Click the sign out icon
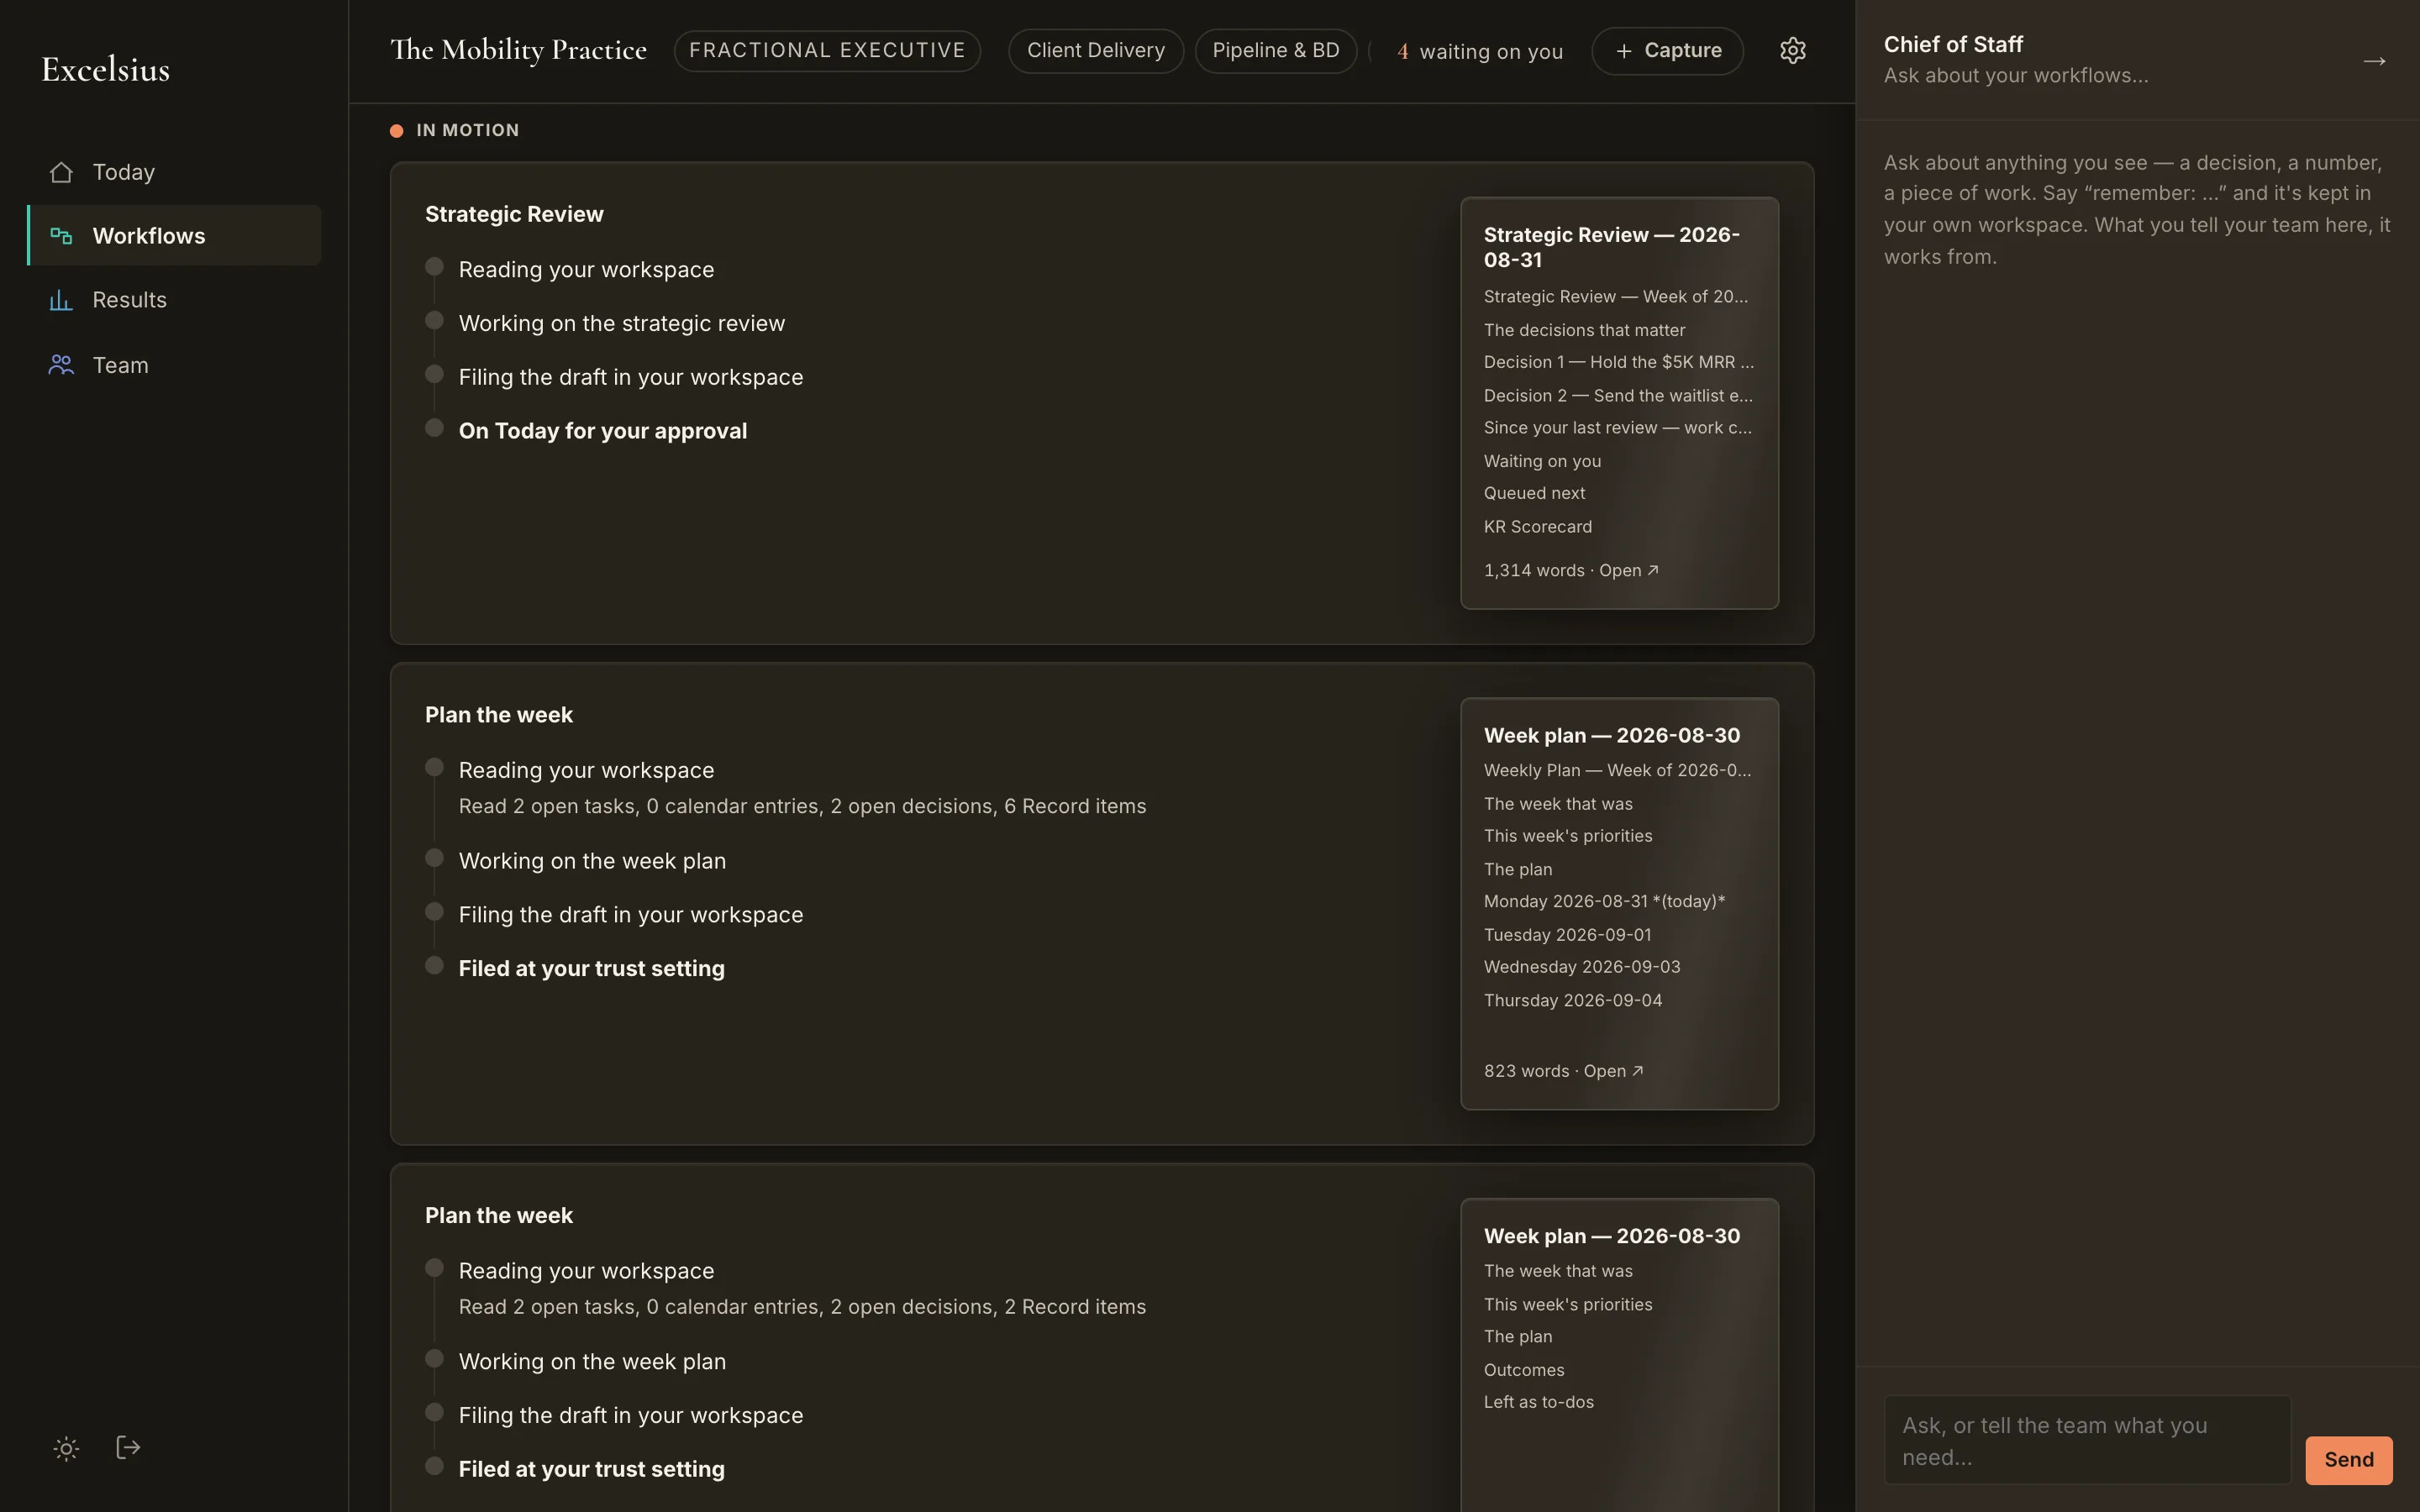 128,1447
